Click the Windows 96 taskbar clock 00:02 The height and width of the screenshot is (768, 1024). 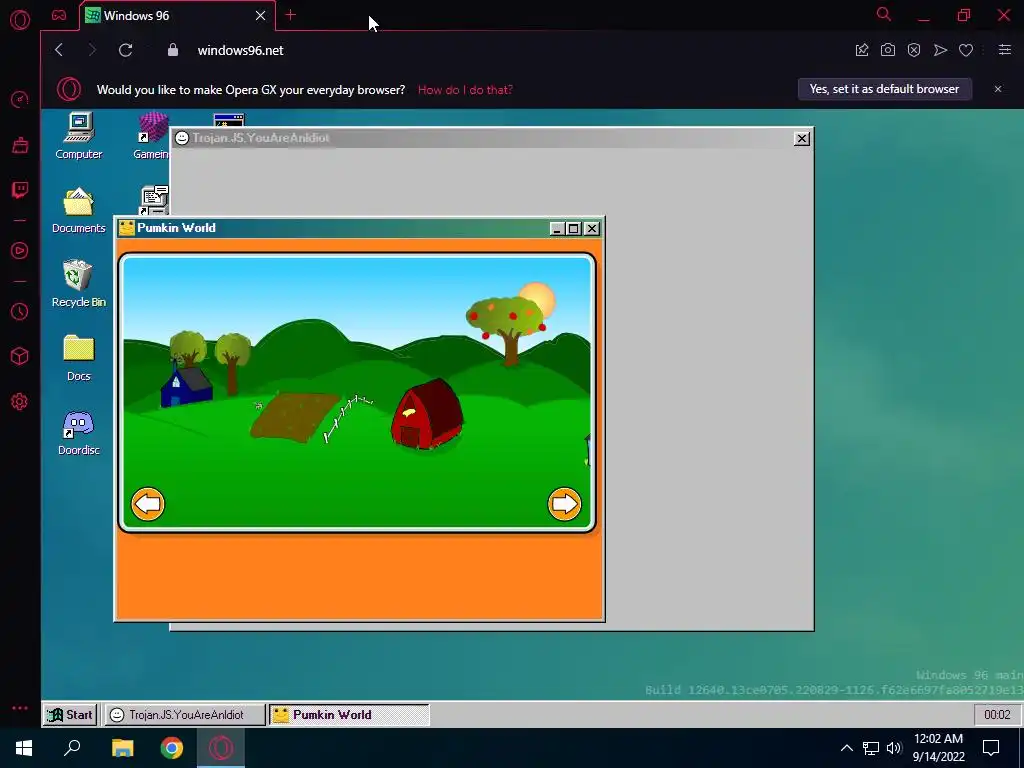point(997,714)
